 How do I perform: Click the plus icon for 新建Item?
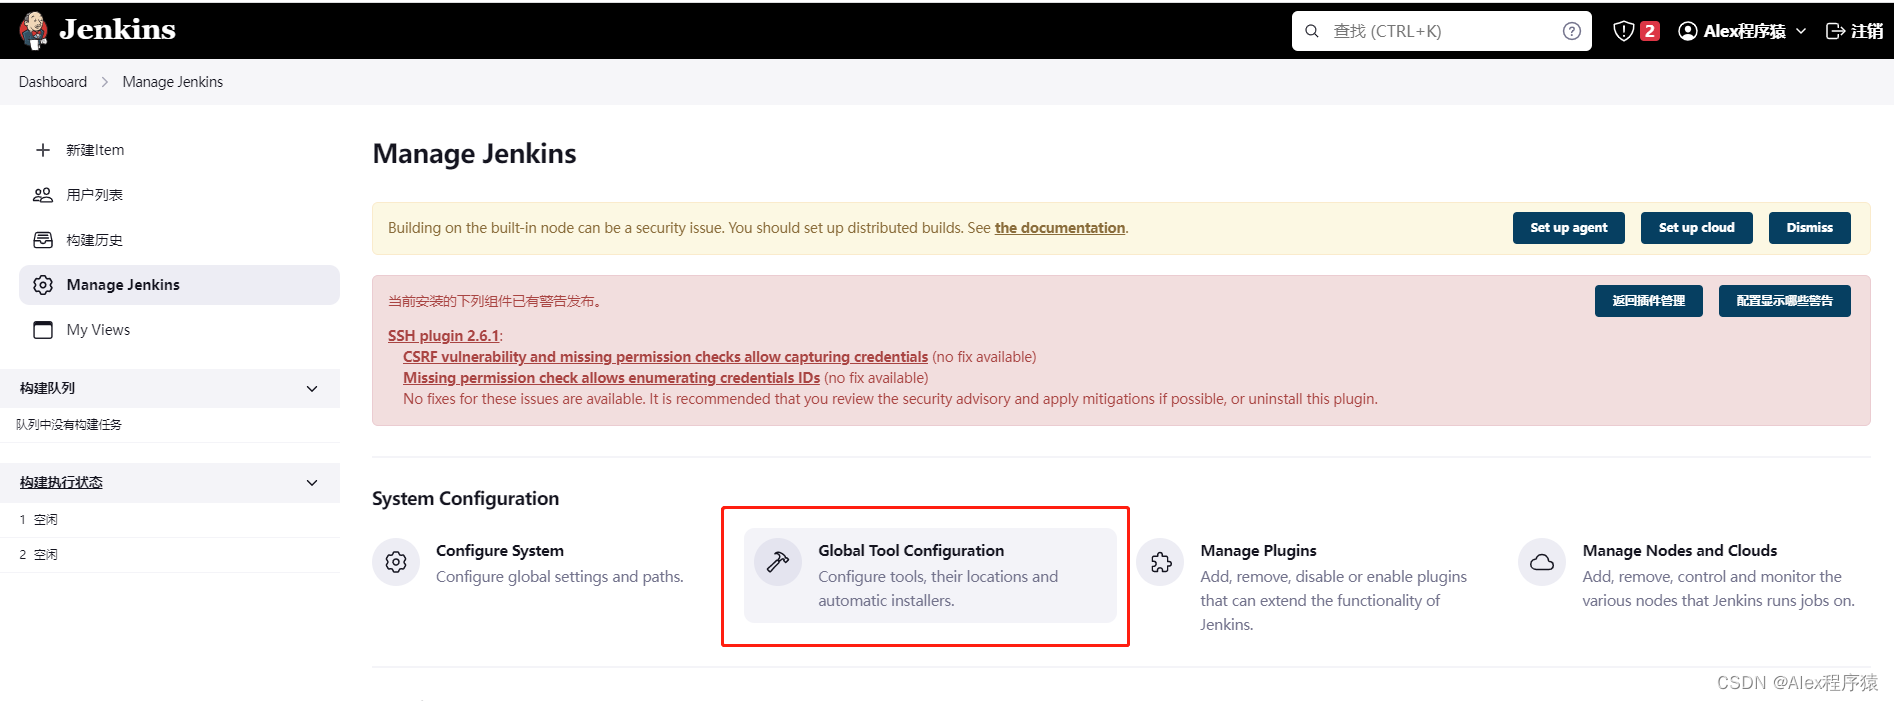[x=43, y=150]
